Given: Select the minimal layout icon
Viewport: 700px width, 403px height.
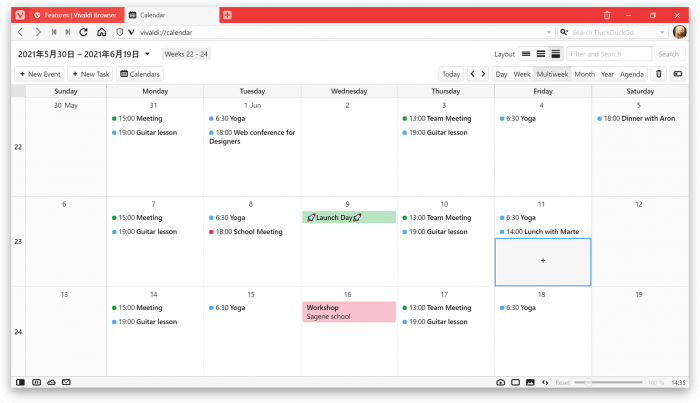Looking at the screenshot, I should (526, 54).
